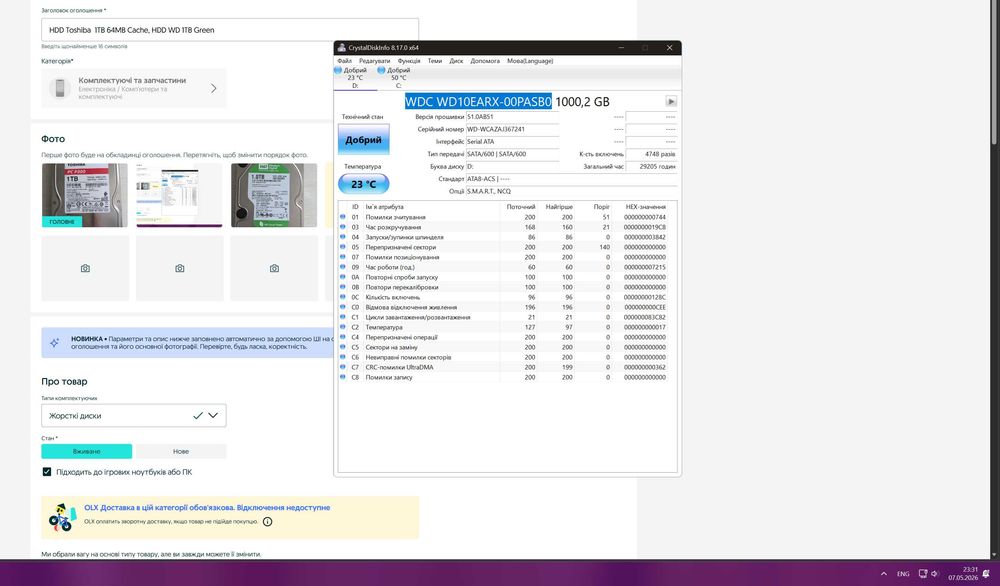This screenshot has height=586, width=1000.
Task: Select disk C: tab with 50 °C
Action: click(x=398, y=78)
